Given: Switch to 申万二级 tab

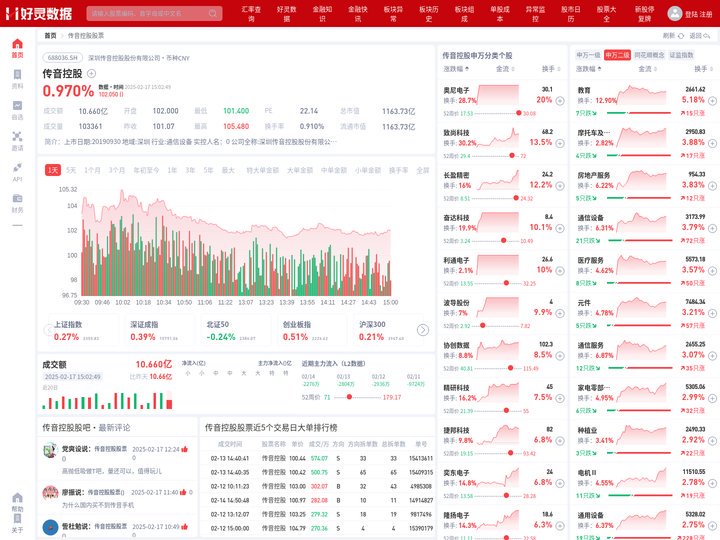Looking at the screenshot, I should [617, 55].
